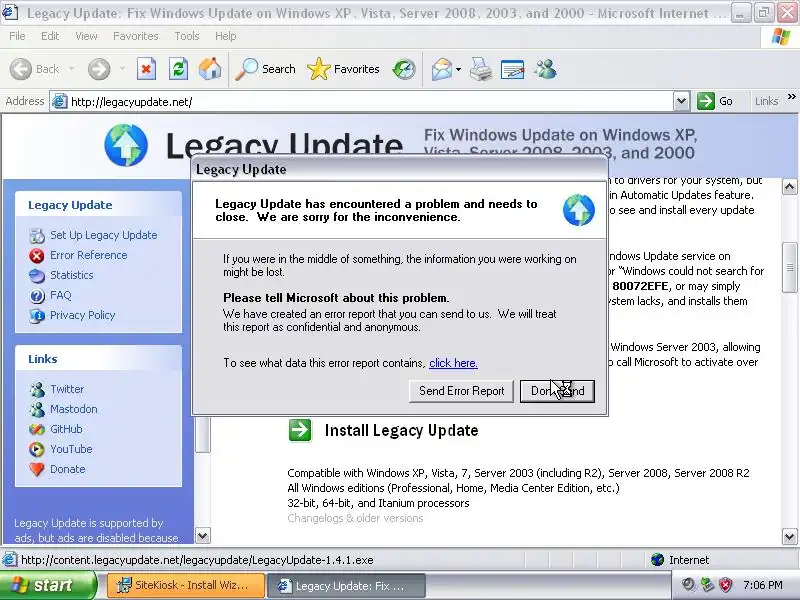Screen dimensions: 800x600
Task: Click Don't Send button
Action: tap(557, 391)
